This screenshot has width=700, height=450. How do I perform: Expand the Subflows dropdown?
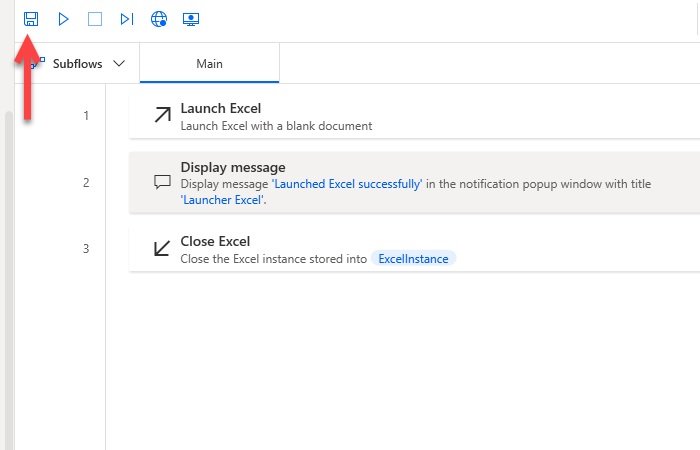85,64
